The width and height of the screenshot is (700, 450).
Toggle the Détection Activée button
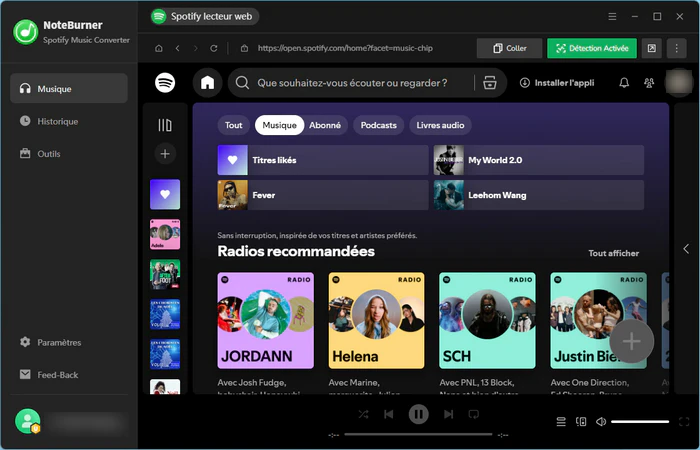click(592, 48)
